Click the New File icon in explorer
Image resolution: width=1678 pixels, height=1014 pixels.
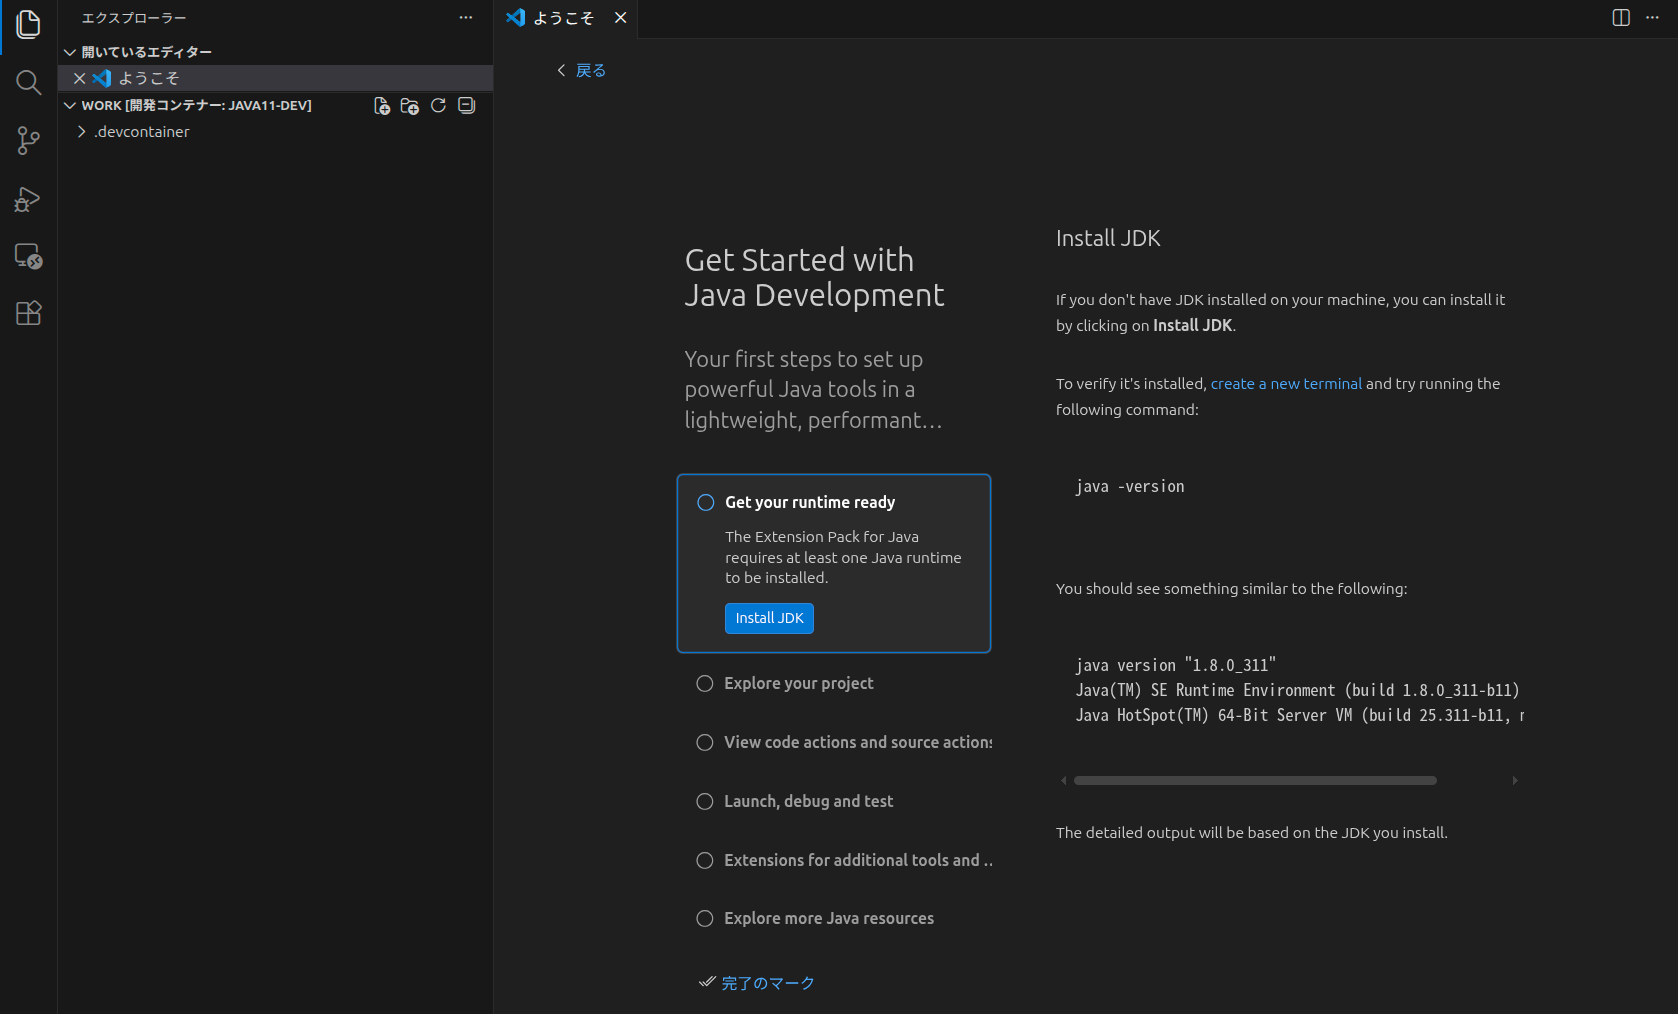(x=381, y=106)
